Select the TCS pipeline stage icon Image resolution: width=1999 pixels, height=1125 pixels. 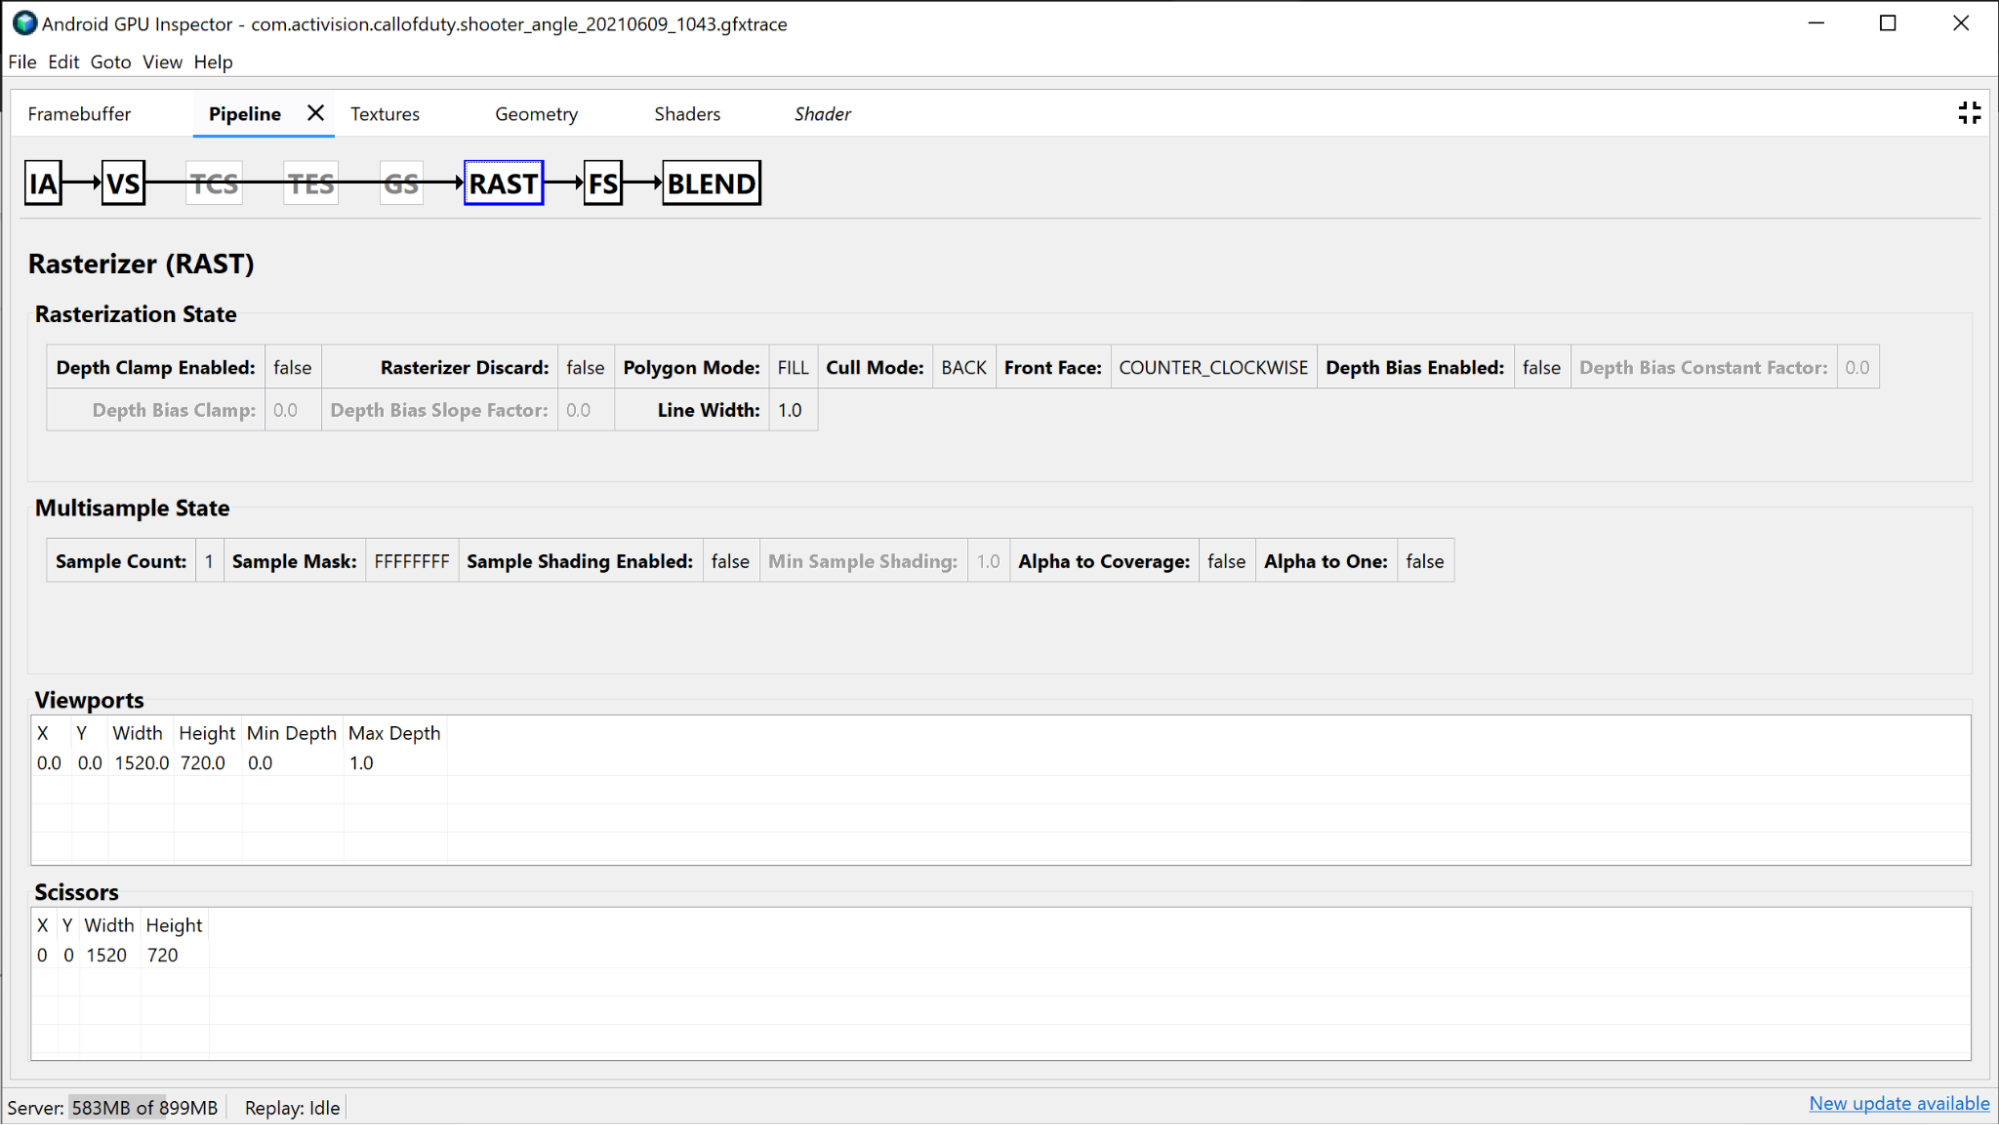tap(214, 183)
